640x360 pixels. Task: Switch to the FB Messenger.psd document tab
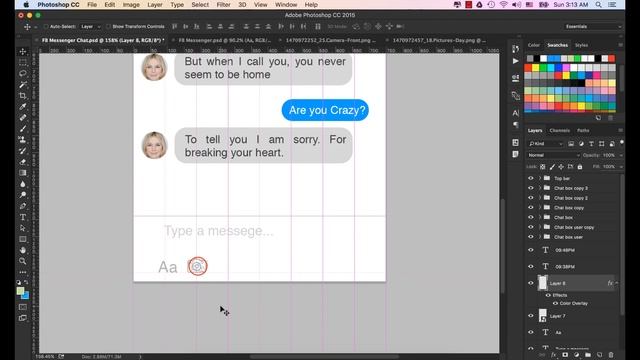point(225,40)
